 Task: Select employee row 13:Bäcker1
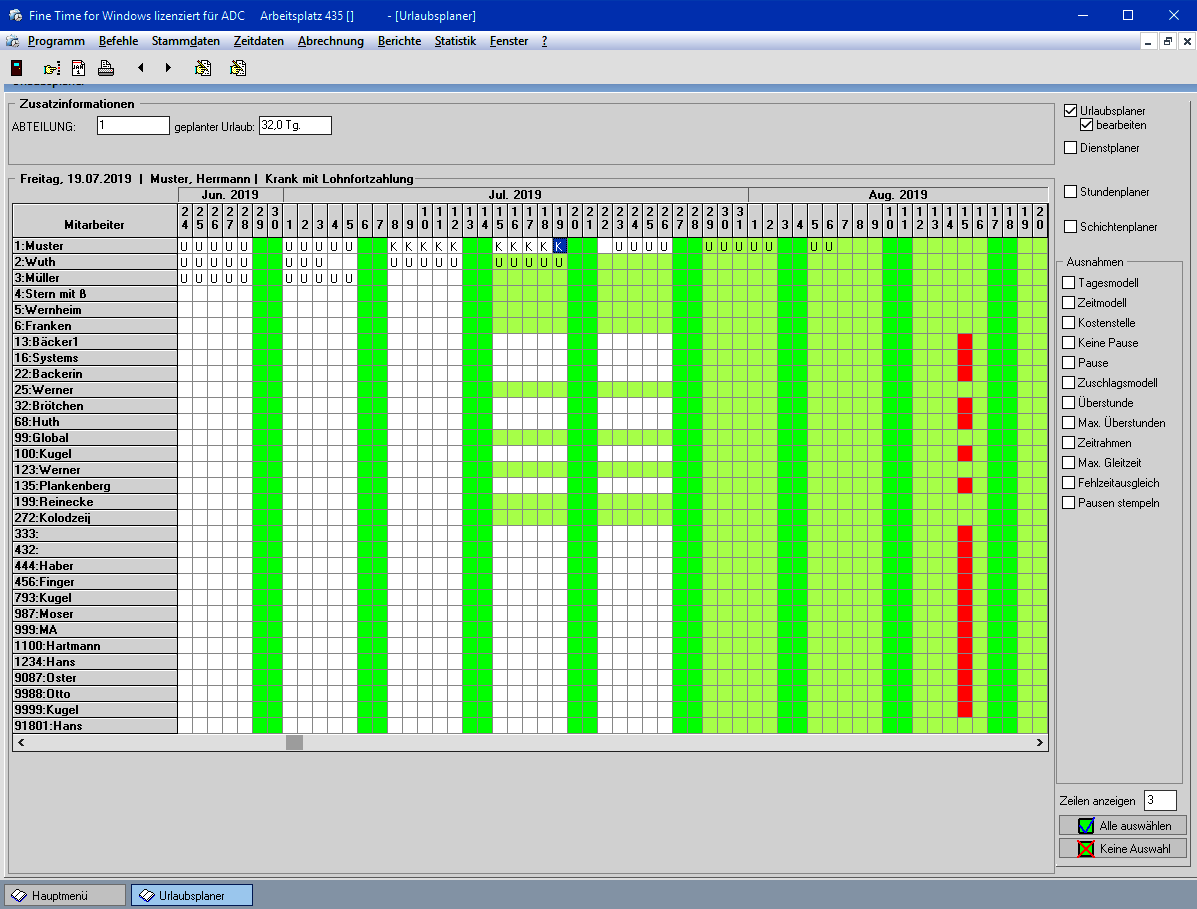tap(95, 342)
